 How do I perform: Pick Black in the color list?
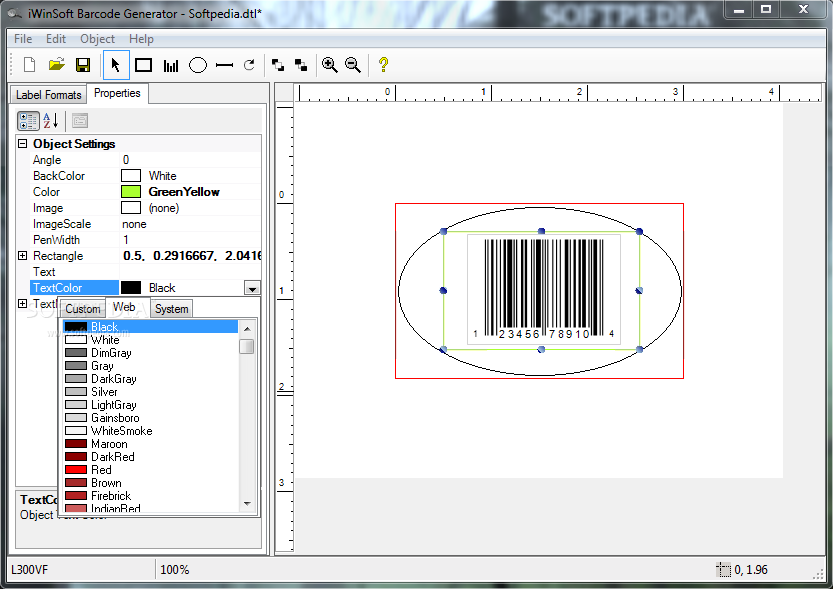(x=151, y=327)
